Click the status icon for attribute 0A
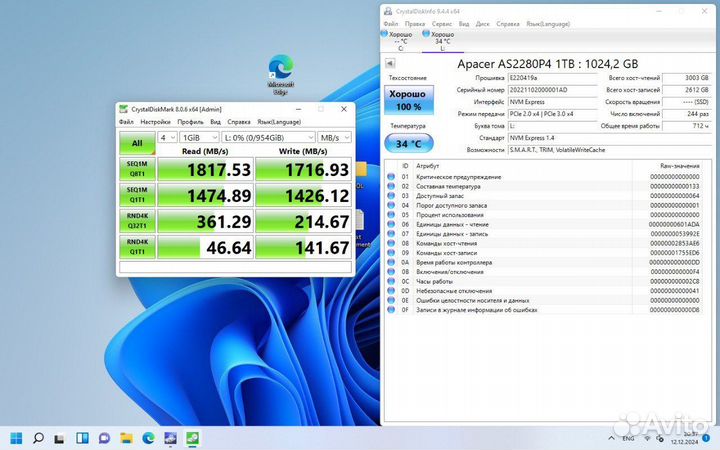720x450 pixels. coord(391,263)
